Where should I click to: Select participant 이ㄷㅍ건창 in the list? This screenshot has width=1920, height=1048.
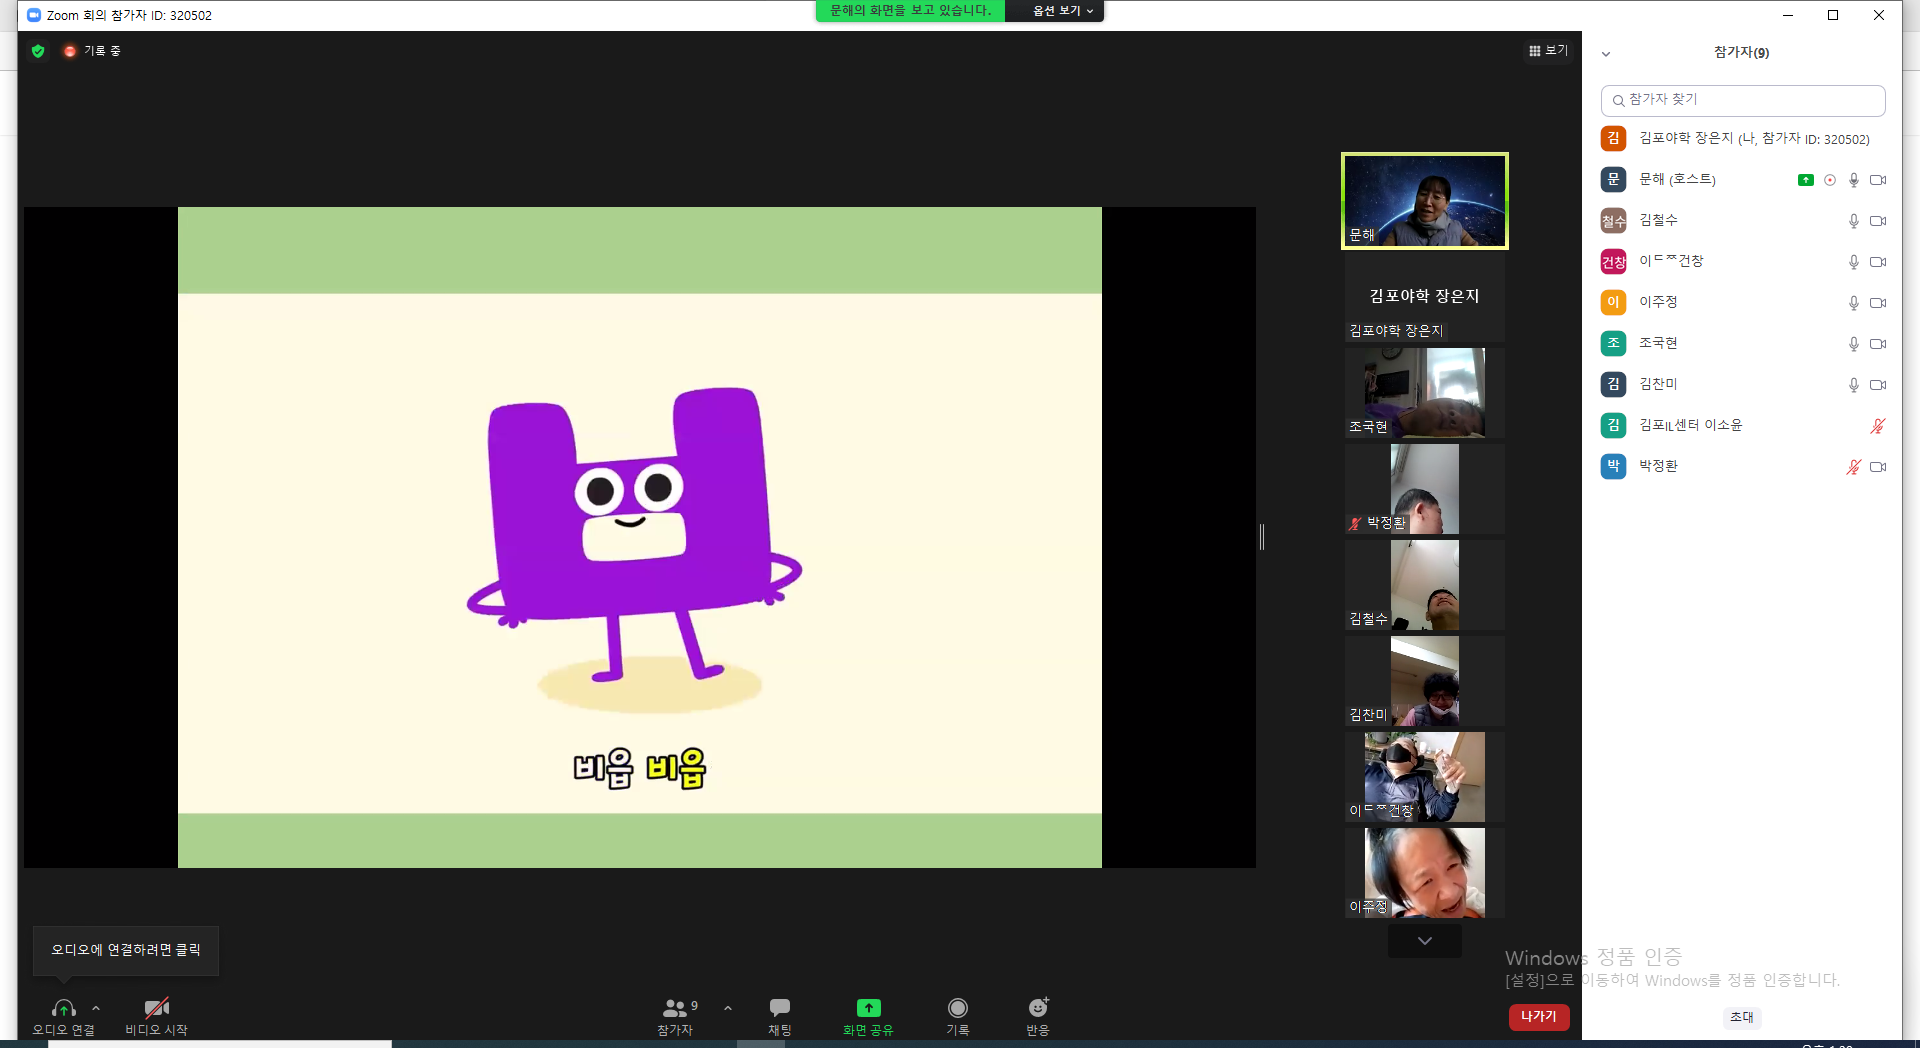(x=1743, y=262)
